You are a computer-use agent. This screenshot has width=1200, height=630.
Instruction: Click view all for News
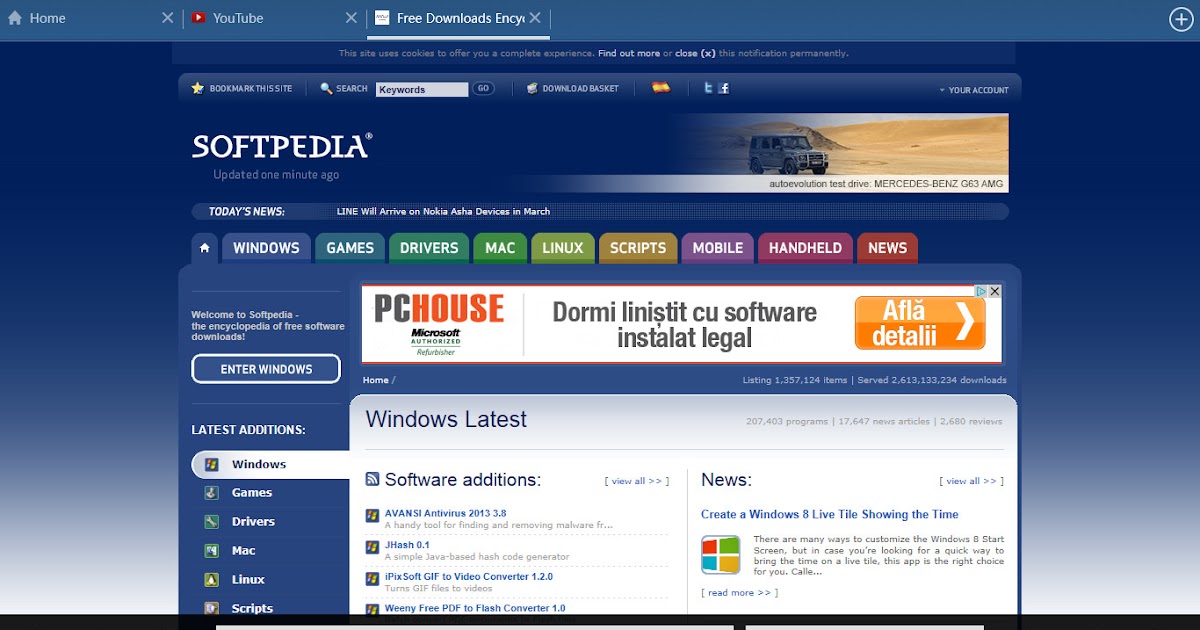pyautogui.click(x=971, y=481)
